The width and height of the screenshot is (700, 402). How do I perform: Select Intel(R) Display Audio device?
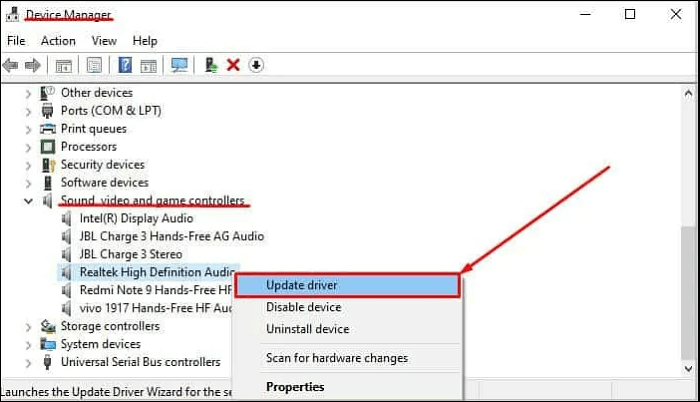coord(136,218)
